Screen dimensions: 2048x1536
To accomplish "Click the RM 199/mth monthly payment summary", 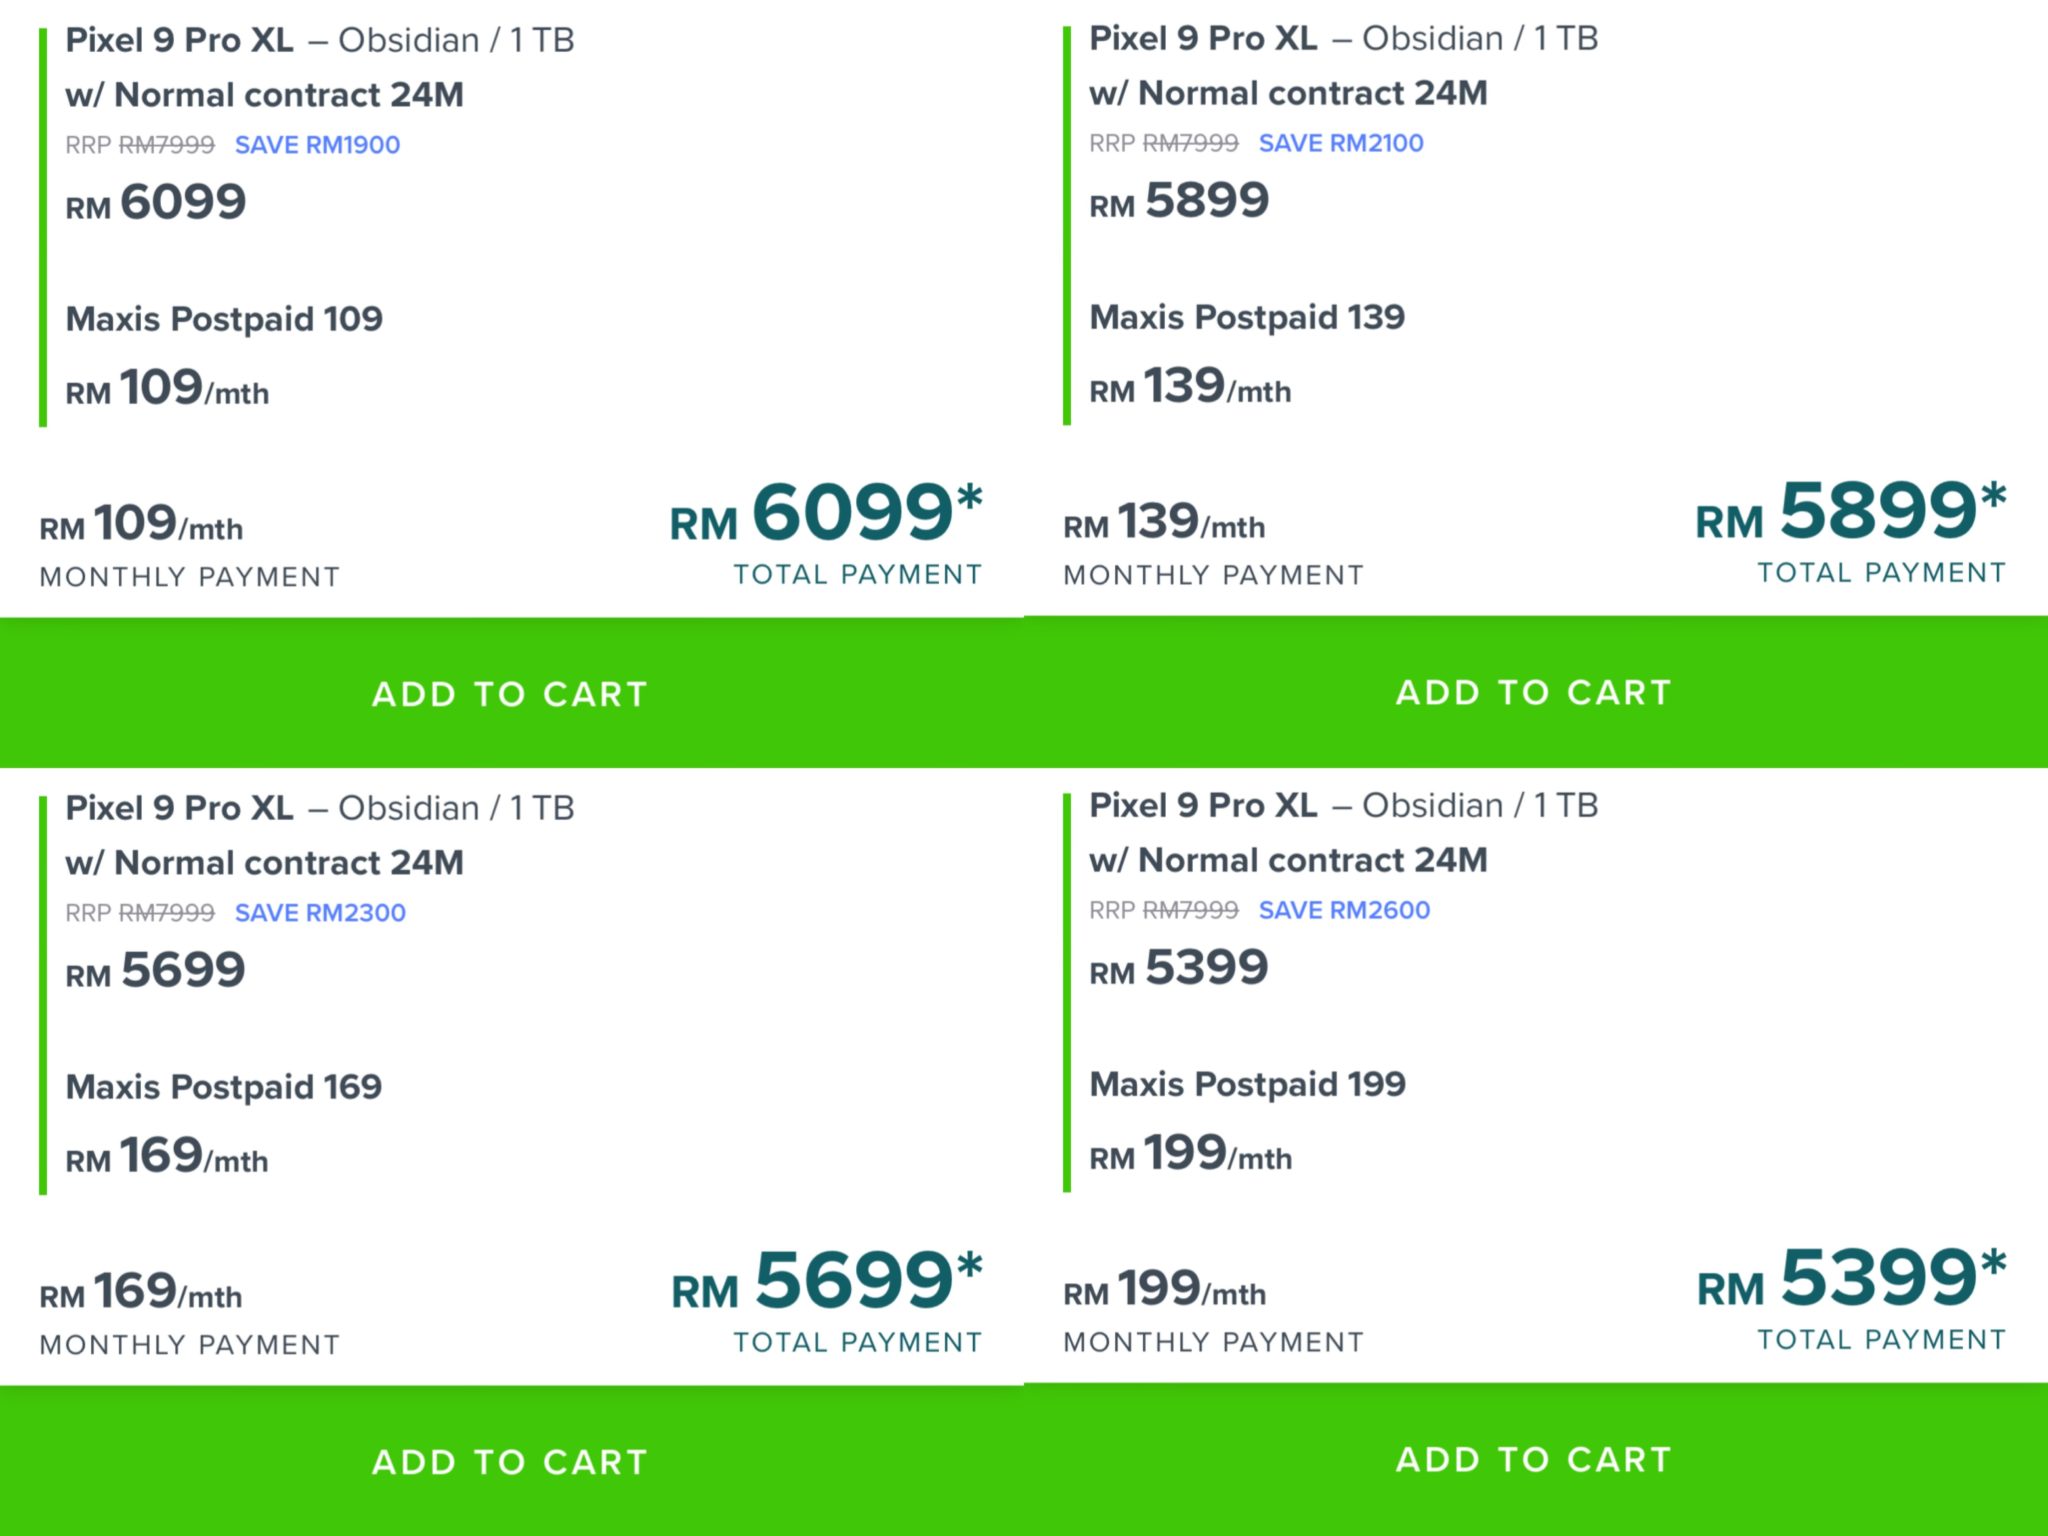I will [x=1165, y=1290].
